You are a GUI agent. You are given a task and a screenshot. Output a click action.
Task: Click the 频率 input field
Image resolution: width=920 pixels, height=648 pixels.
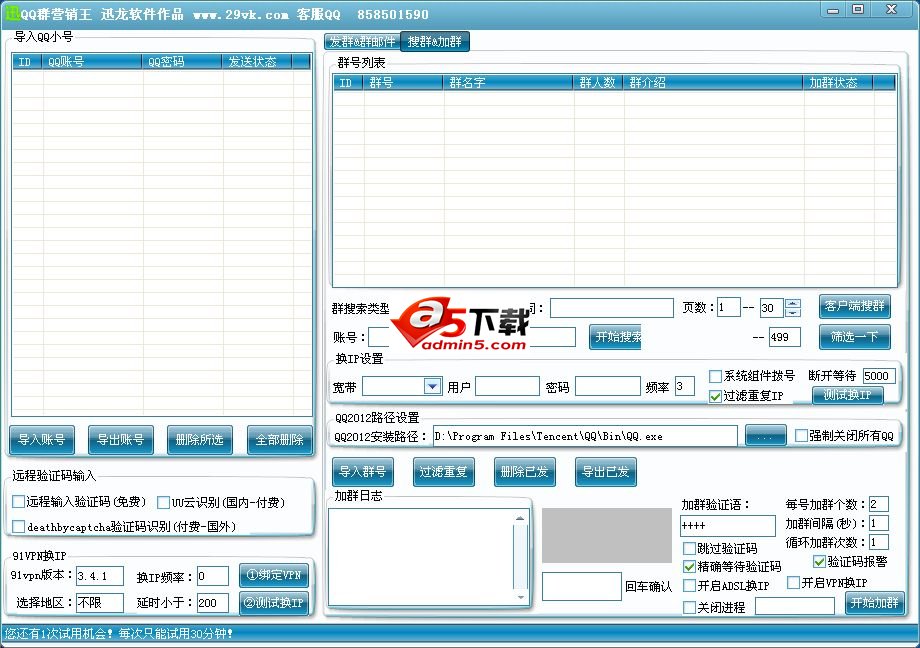tap(684, 386)
